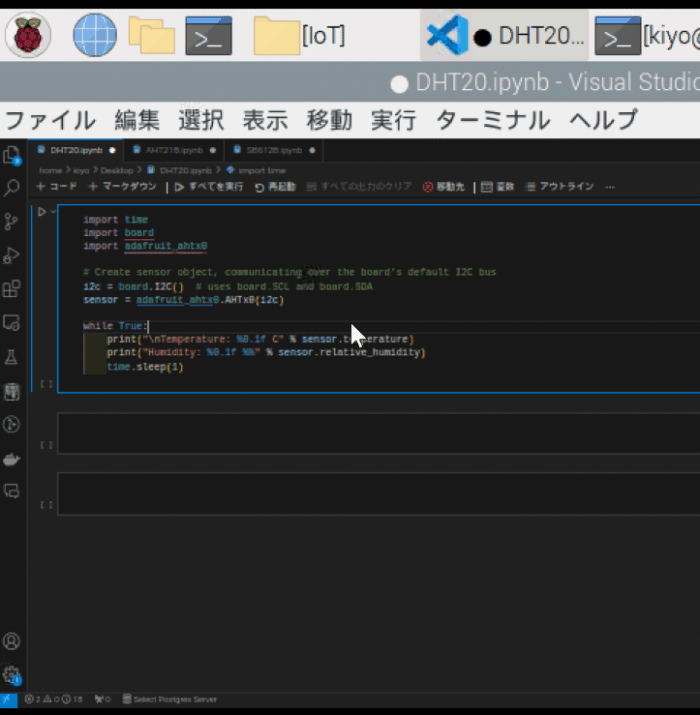Image resolution: width=700 pixels, height=715 pixels.
Task: Click the circular icon directly above the Docker whale
Action: (11, 425)
